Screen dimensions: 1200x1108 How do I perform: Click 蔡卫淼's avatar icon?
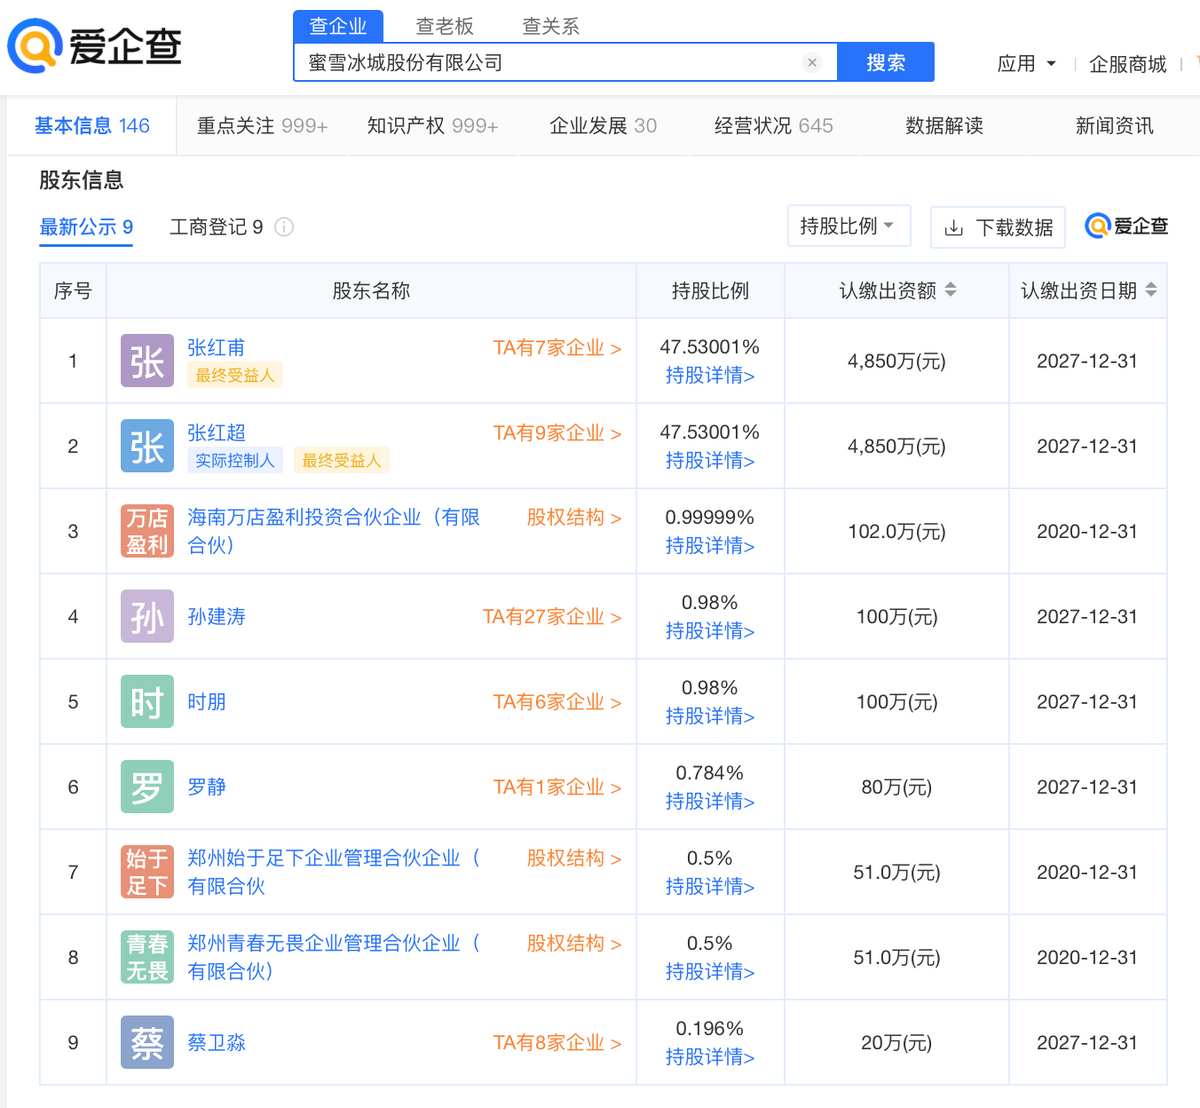[147, 1042]
